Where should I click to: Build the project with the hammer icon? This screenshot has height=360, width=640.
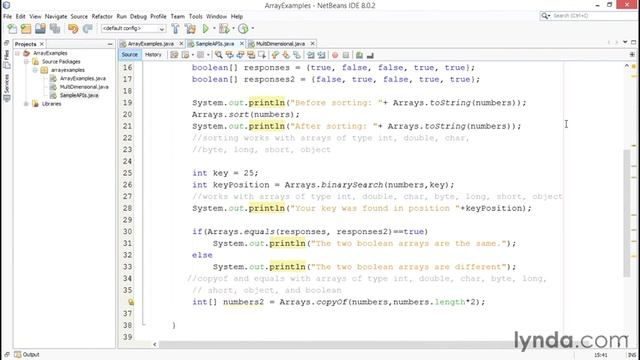point(176,29)
